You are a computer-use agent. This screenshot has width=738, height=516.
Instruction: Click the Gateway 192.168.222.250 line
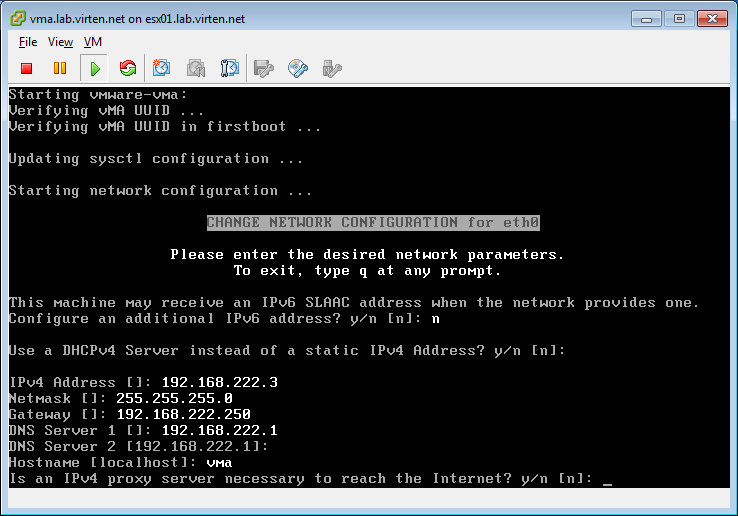pos(130,414)
